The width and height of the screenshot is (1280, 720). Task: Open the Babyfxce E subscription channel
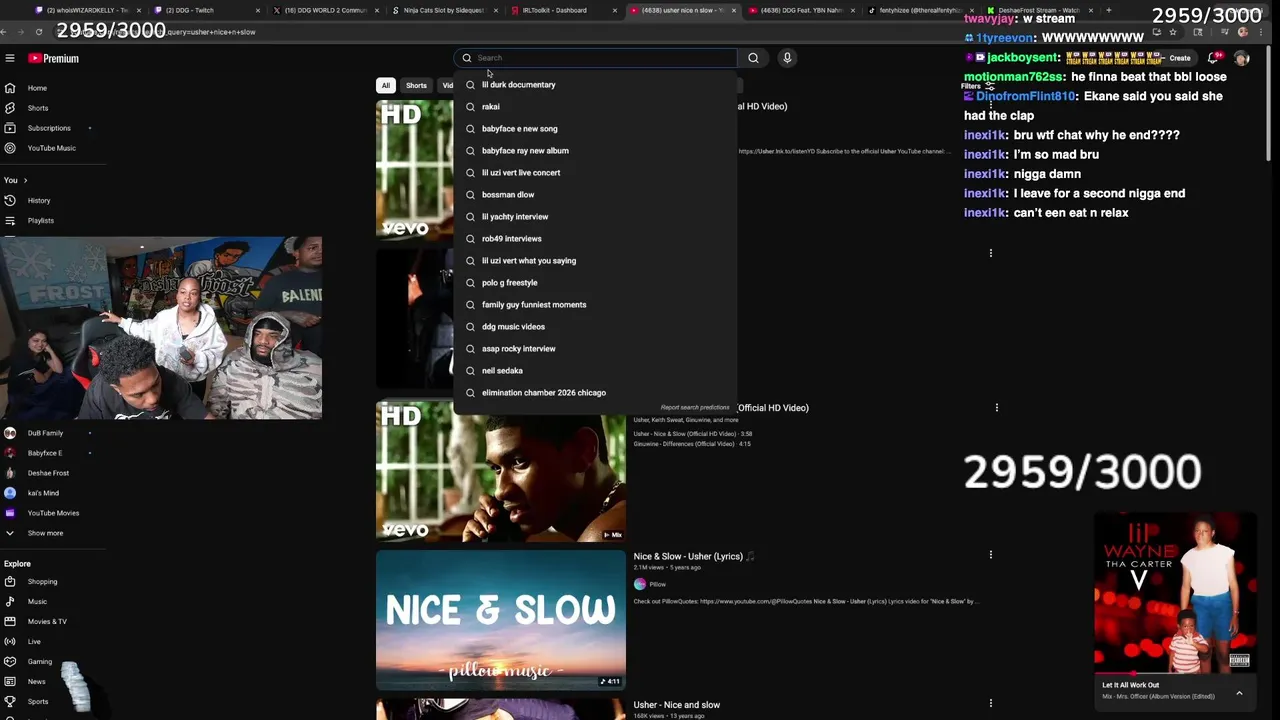(45, 453)
